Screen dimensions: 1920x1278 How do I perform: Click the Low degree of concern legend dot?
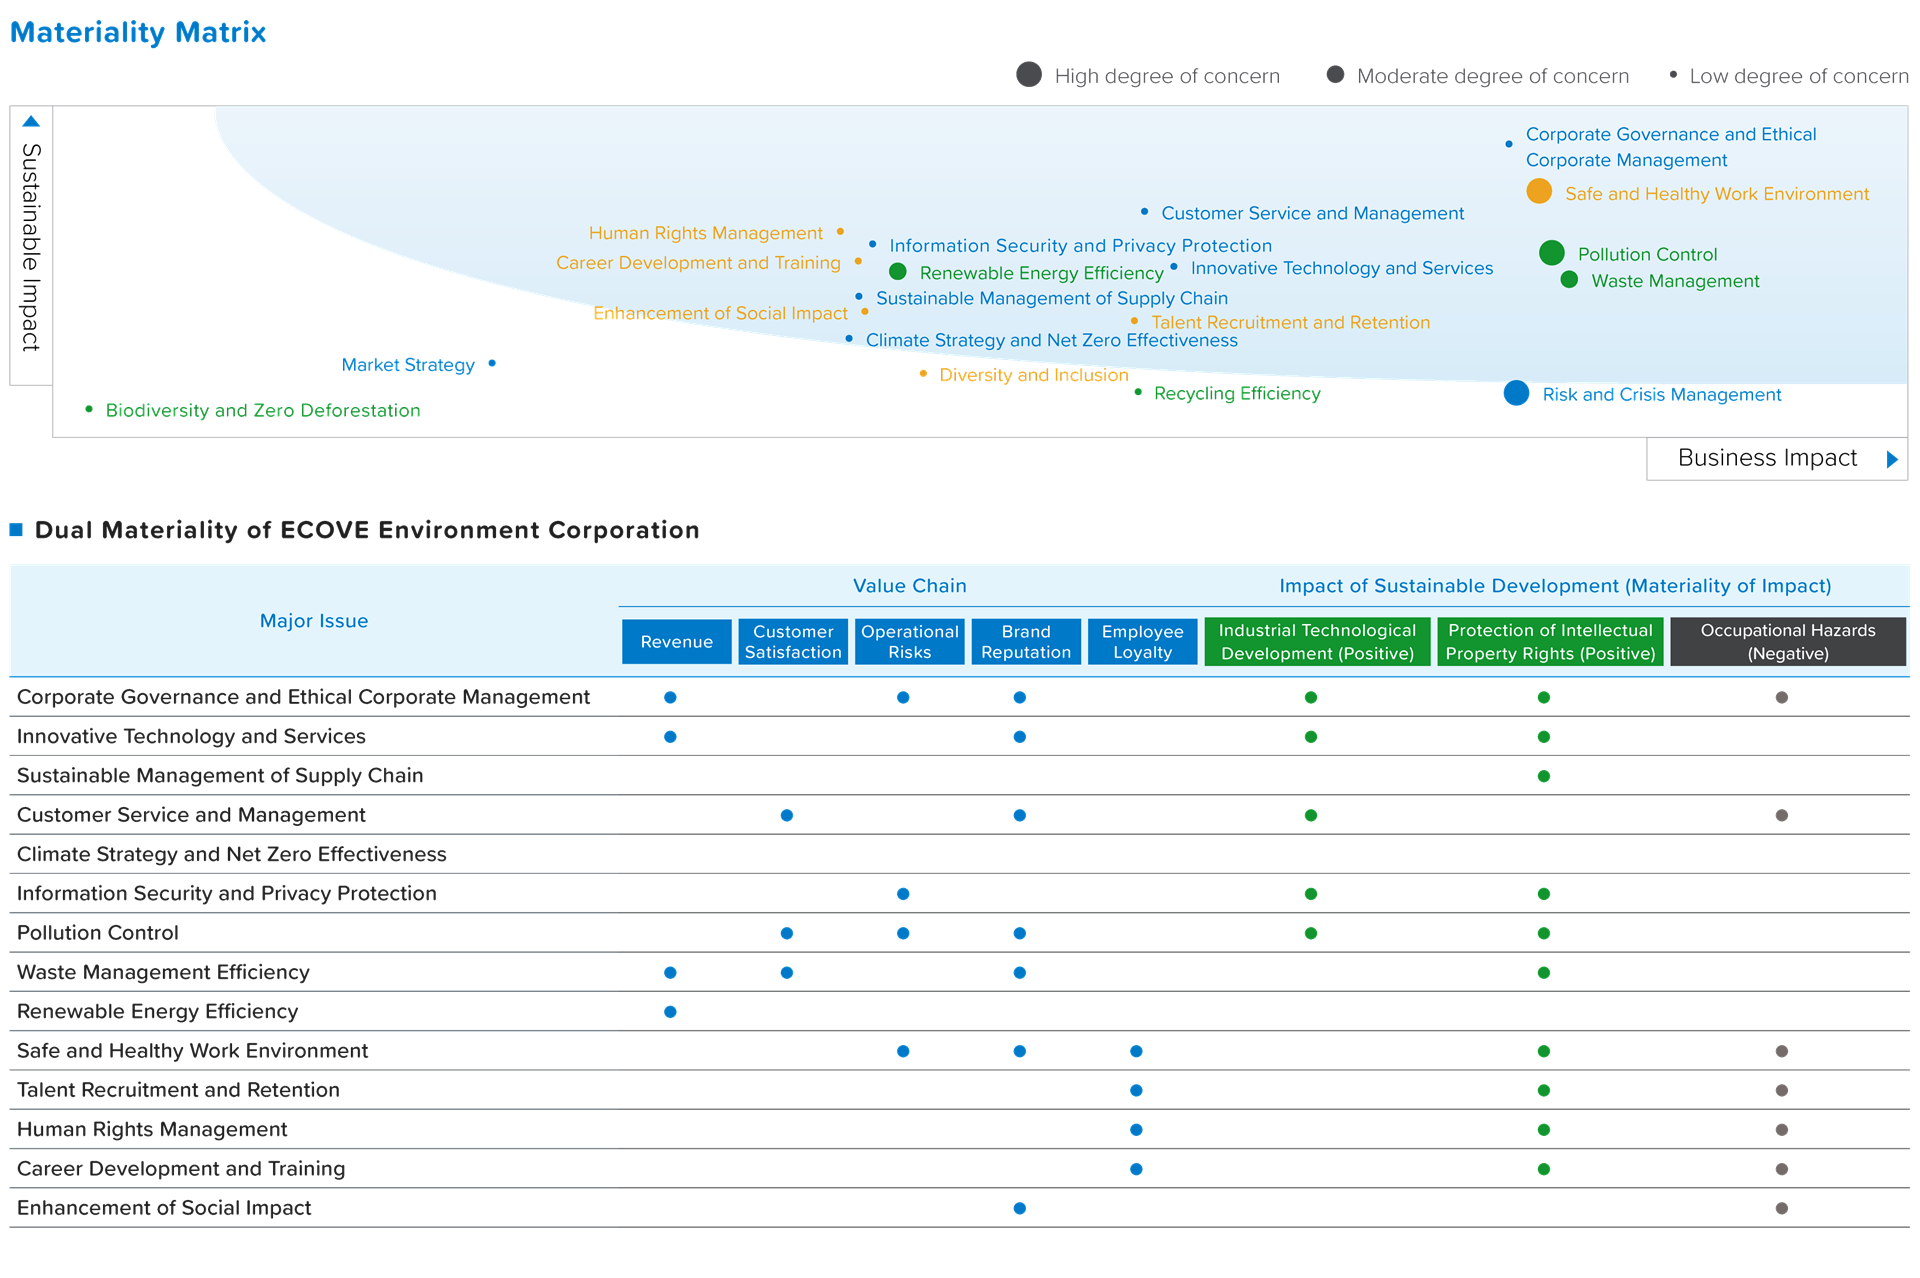pos(1673,74)
